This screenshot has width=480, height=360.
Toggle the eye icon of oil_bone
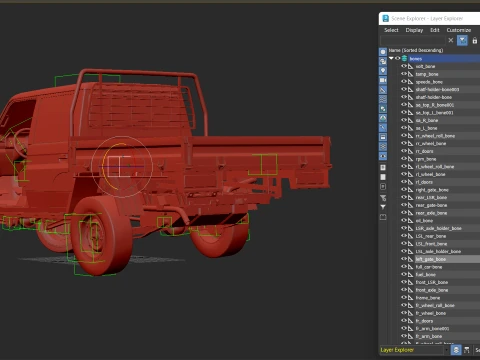[404, 220]
